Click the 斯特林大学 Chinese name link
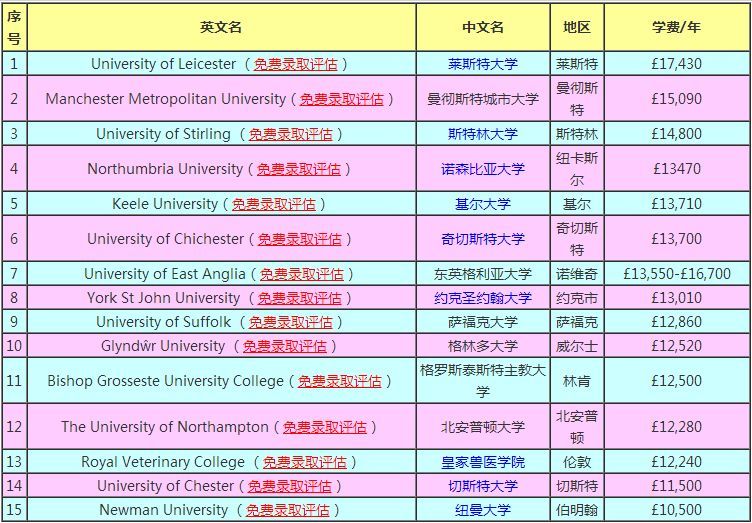Screen dimensions: 752x523 483,134
